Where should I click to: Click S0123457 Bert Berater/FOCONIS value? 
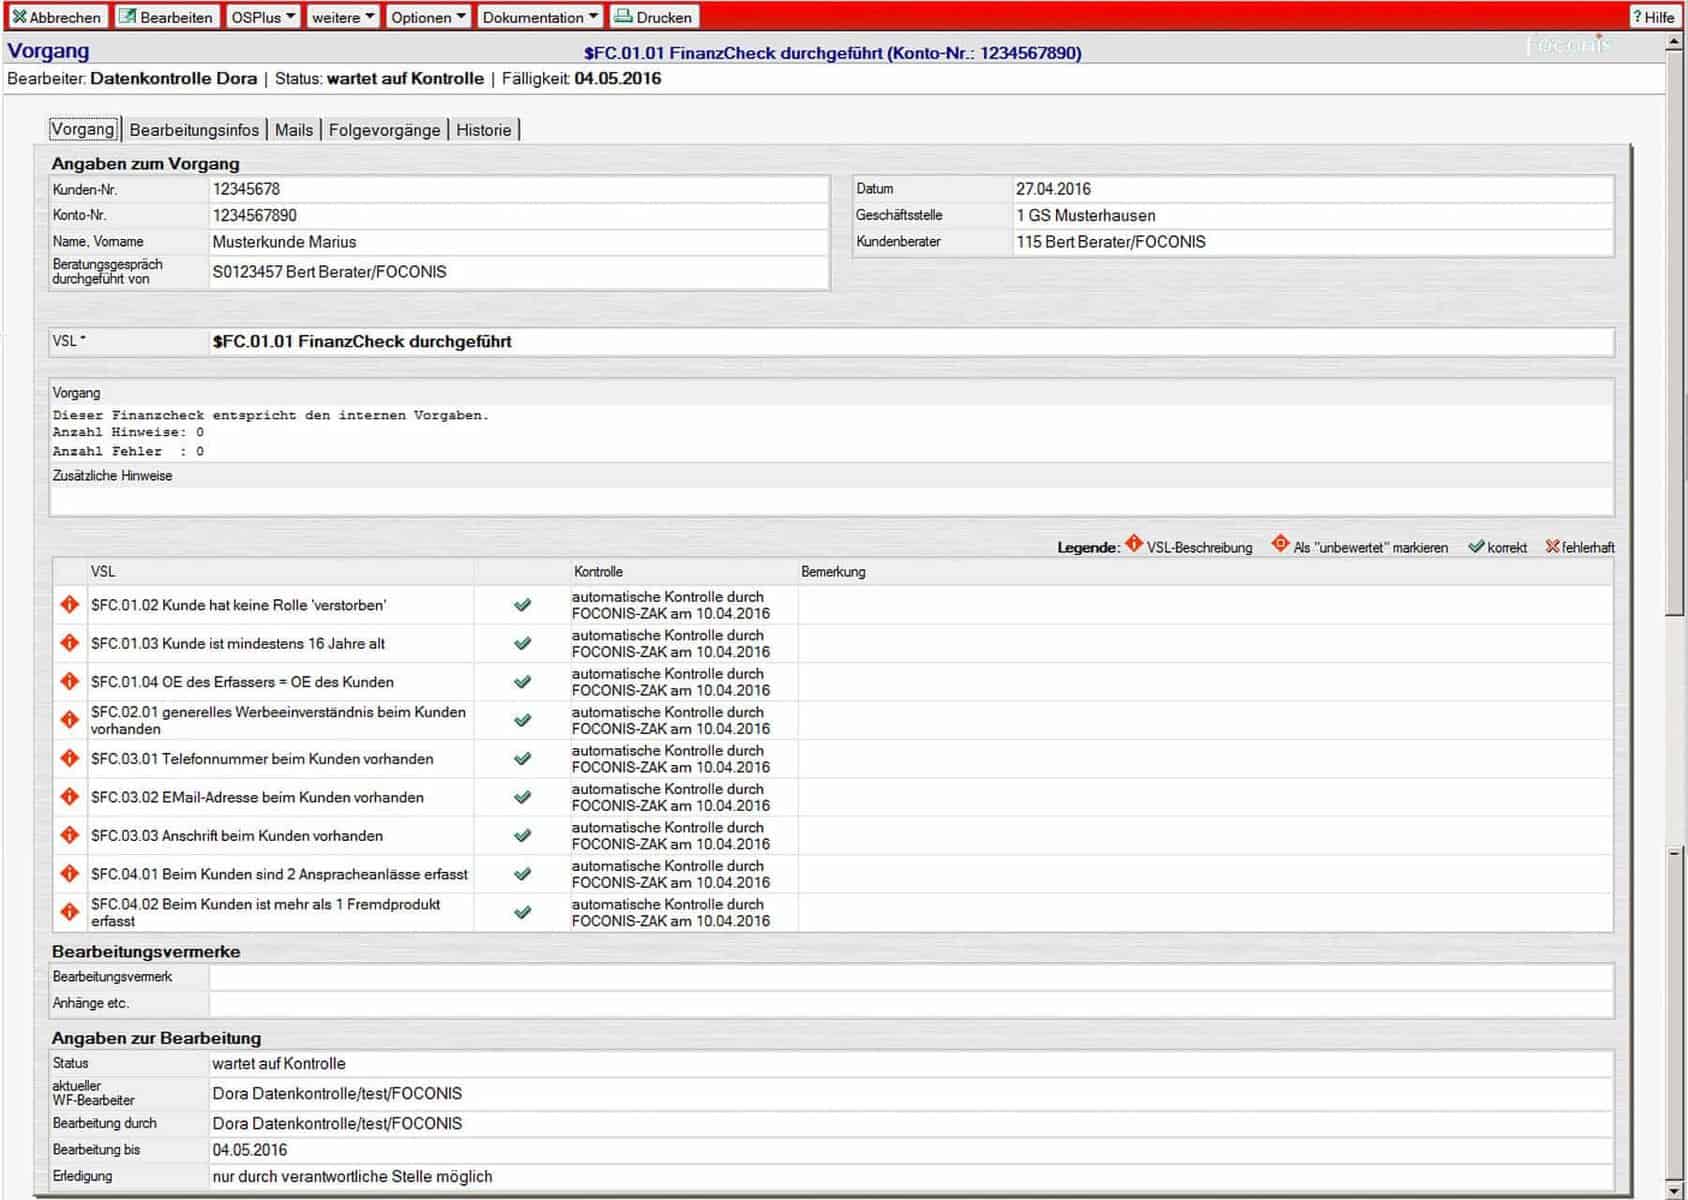click(329, 272)
